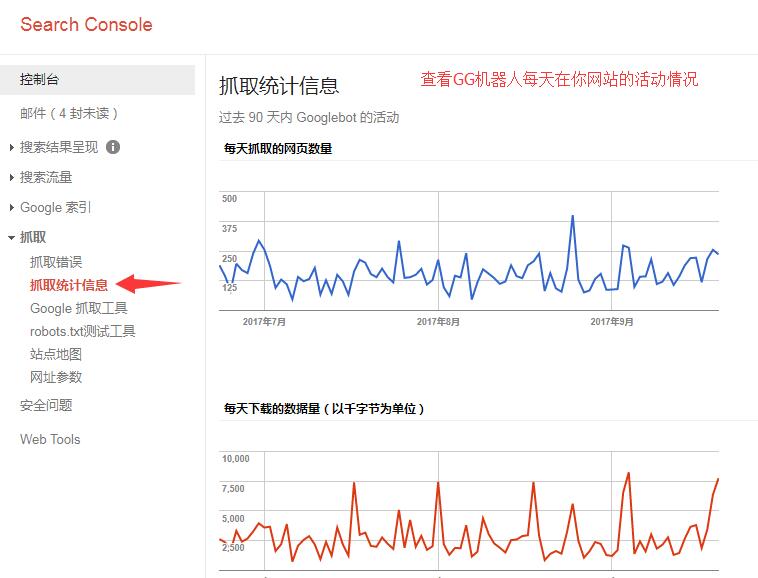This screenshot has height=578, width=758.
Task: Click the 7,500 axis value
Action: click(x=233, y=489)
